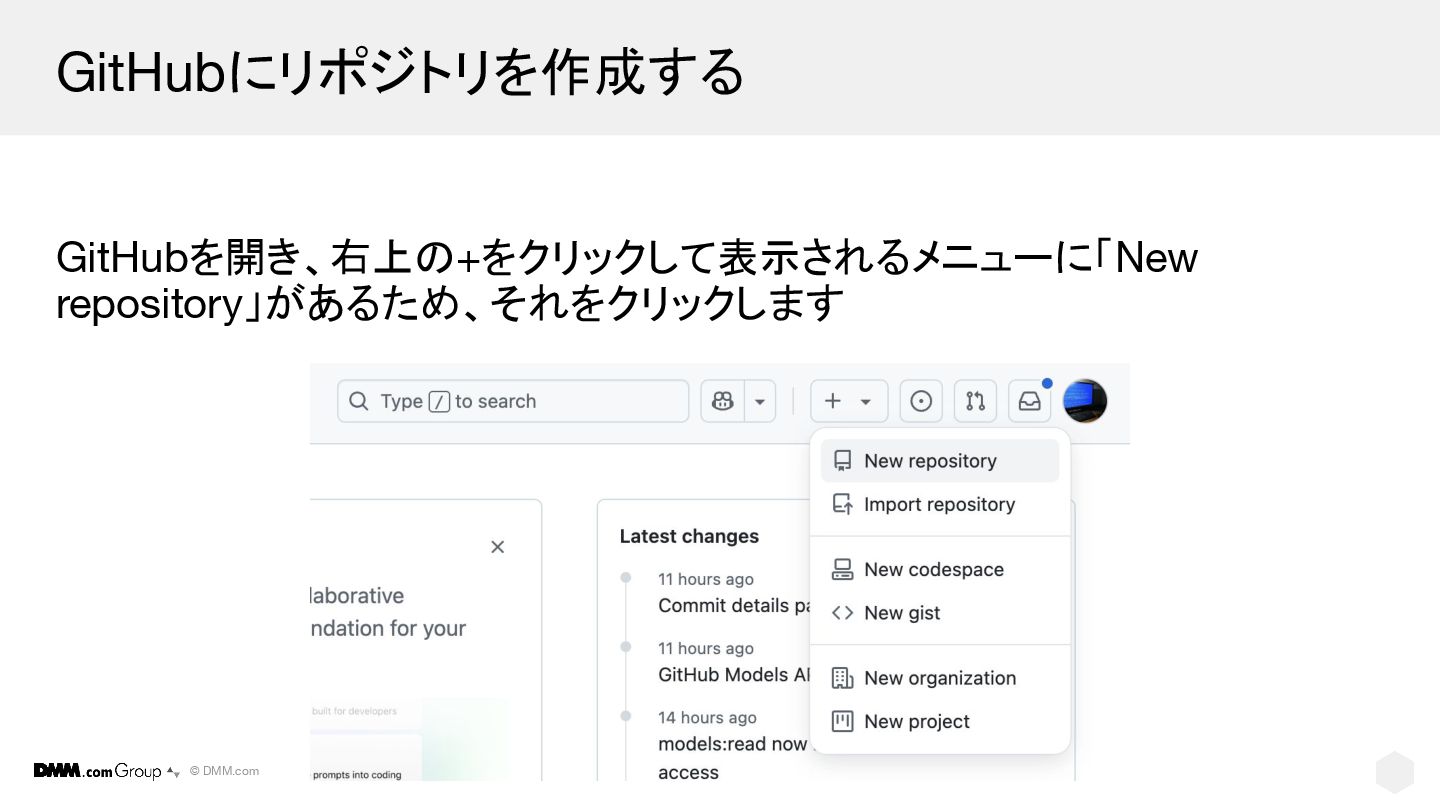Click the 'Latest changes' heading
This screenshot has width=1440, height=810.
point(689,537)
